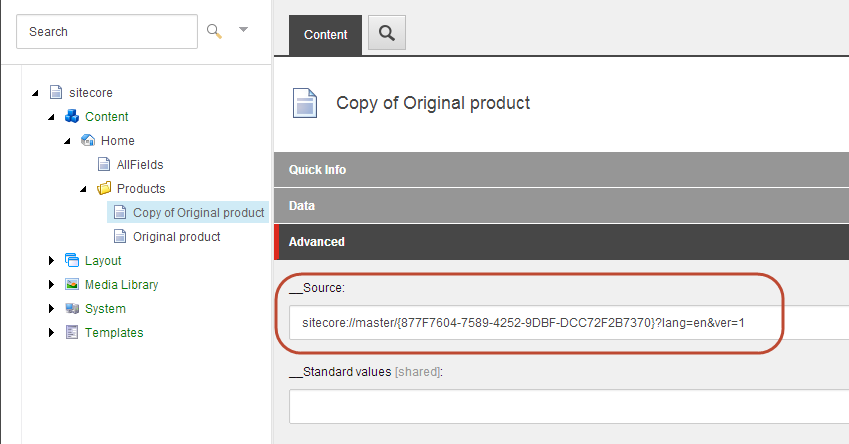Collapse the sitecore root node
This screenshot has height=444, width=849.
click(36, 93)
